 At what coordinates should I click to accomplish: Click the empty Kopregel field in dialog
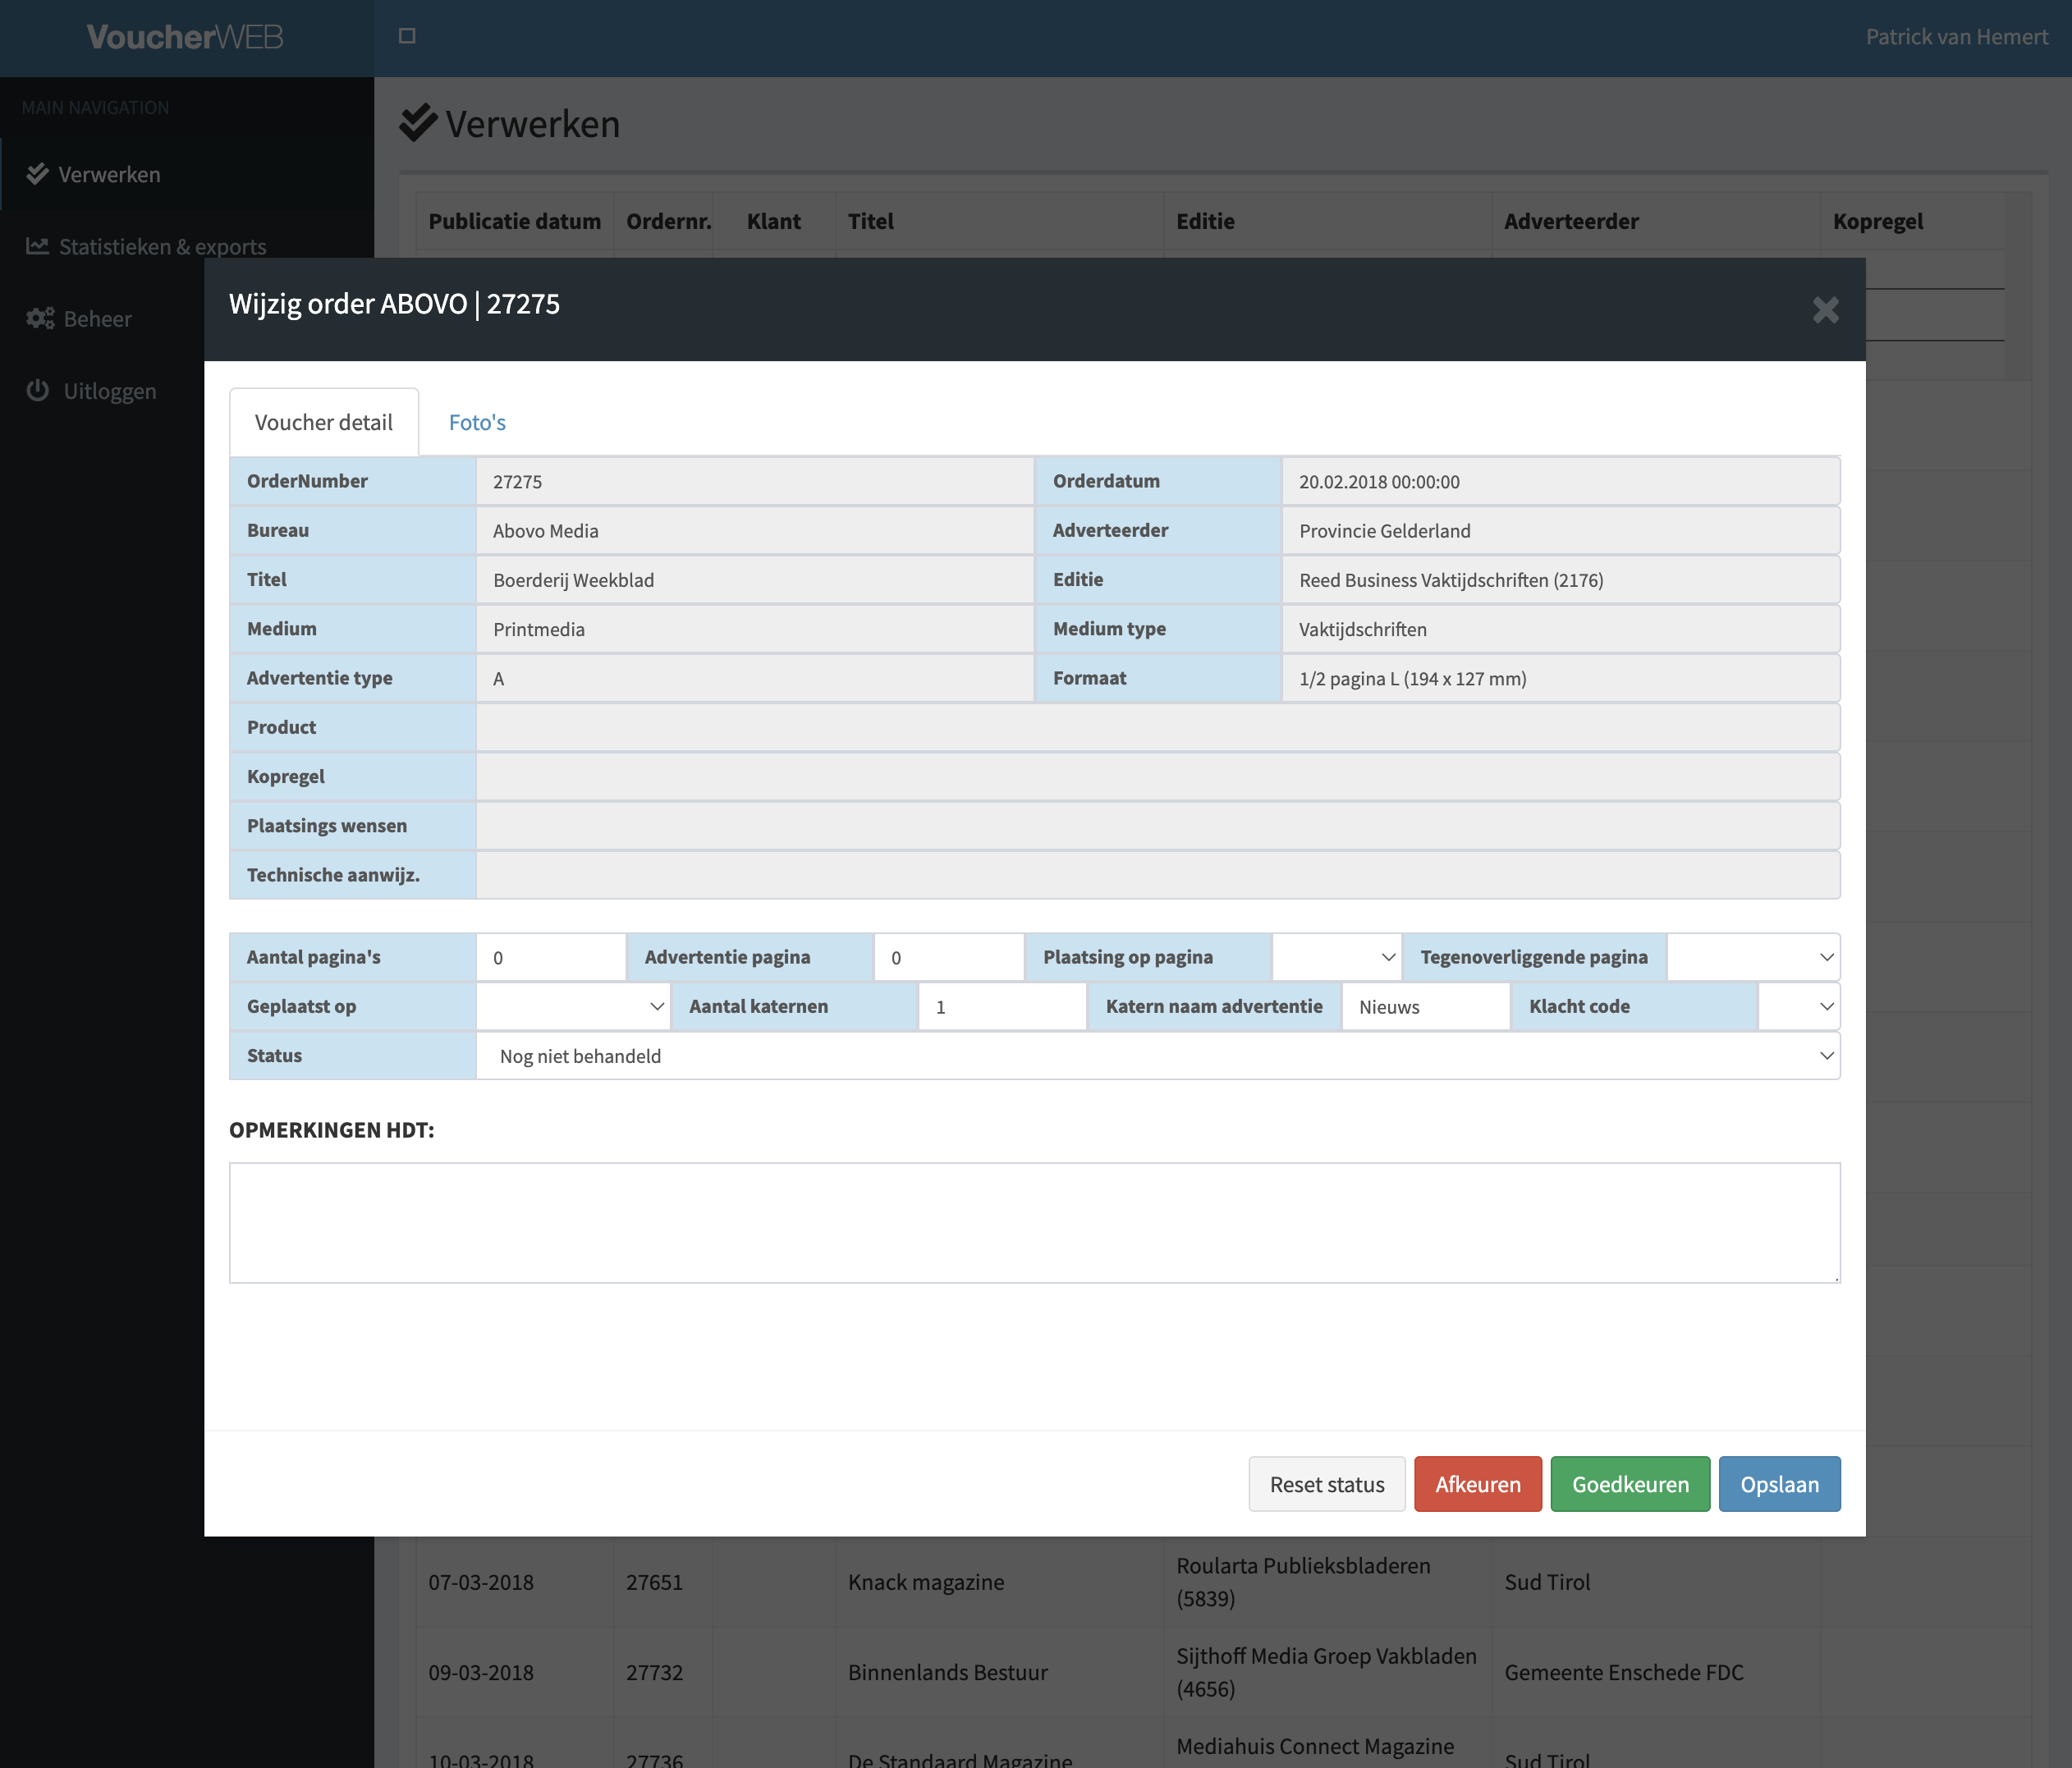click(x=1158, y=776)
